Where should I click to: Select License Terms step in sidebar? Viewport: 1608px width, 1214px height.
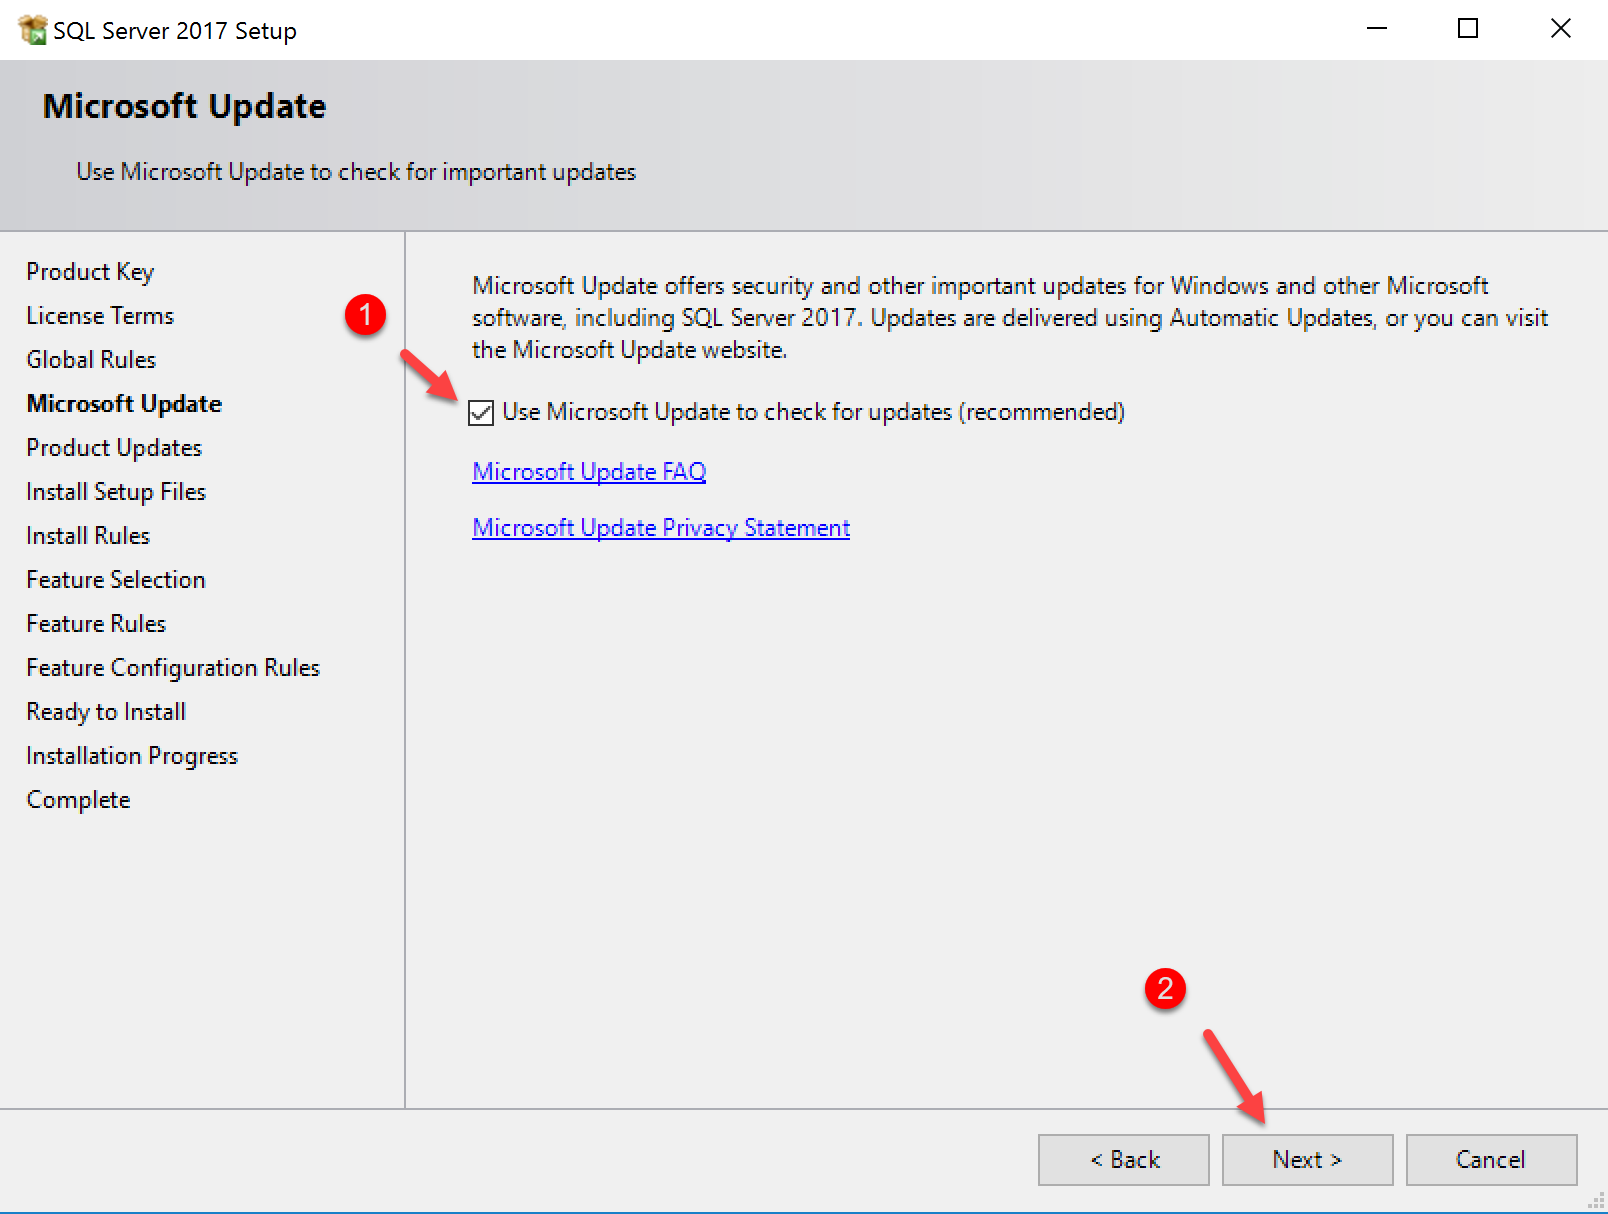100,316
